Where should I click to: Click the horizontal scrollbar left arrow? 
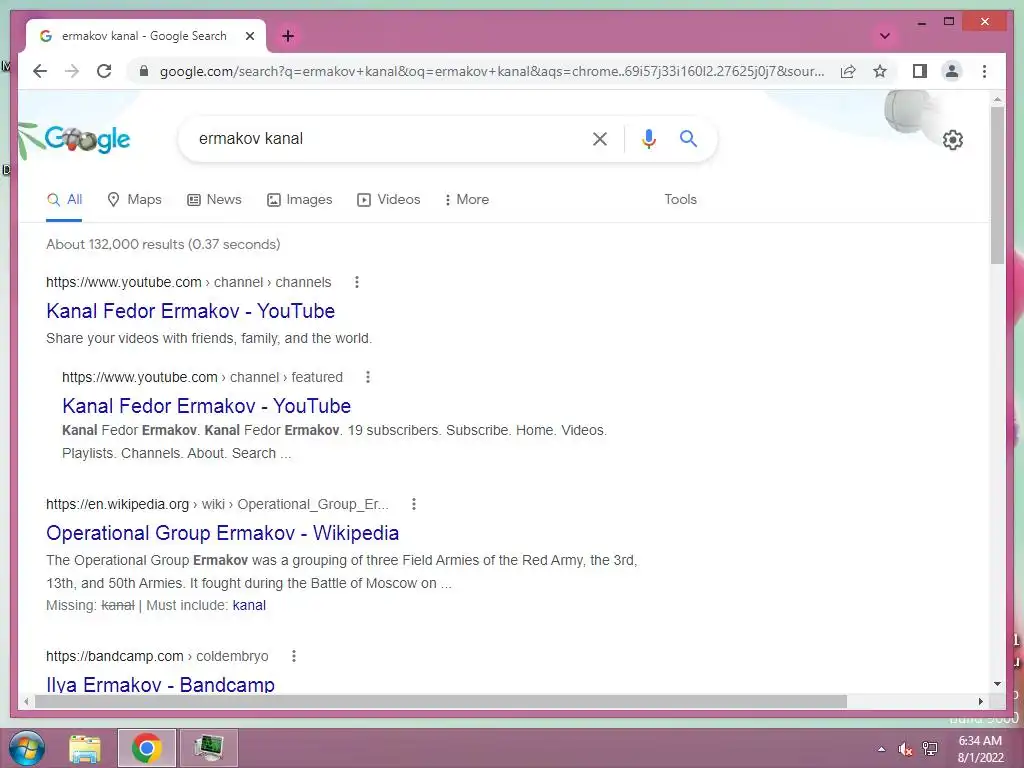pyautogui.click(x=26, y=701)
